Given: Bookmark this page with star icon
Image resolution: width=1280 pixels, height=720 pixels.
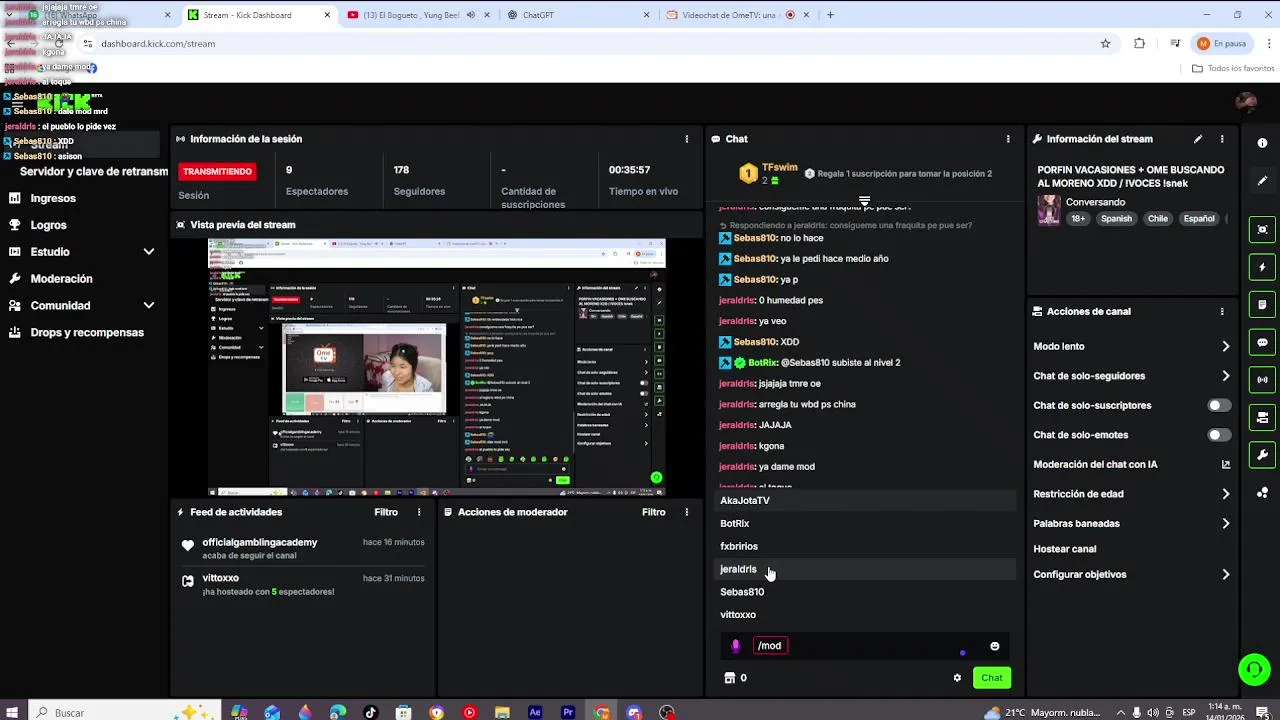Looking at the screenshot, I should click(x=1105, y=44).
